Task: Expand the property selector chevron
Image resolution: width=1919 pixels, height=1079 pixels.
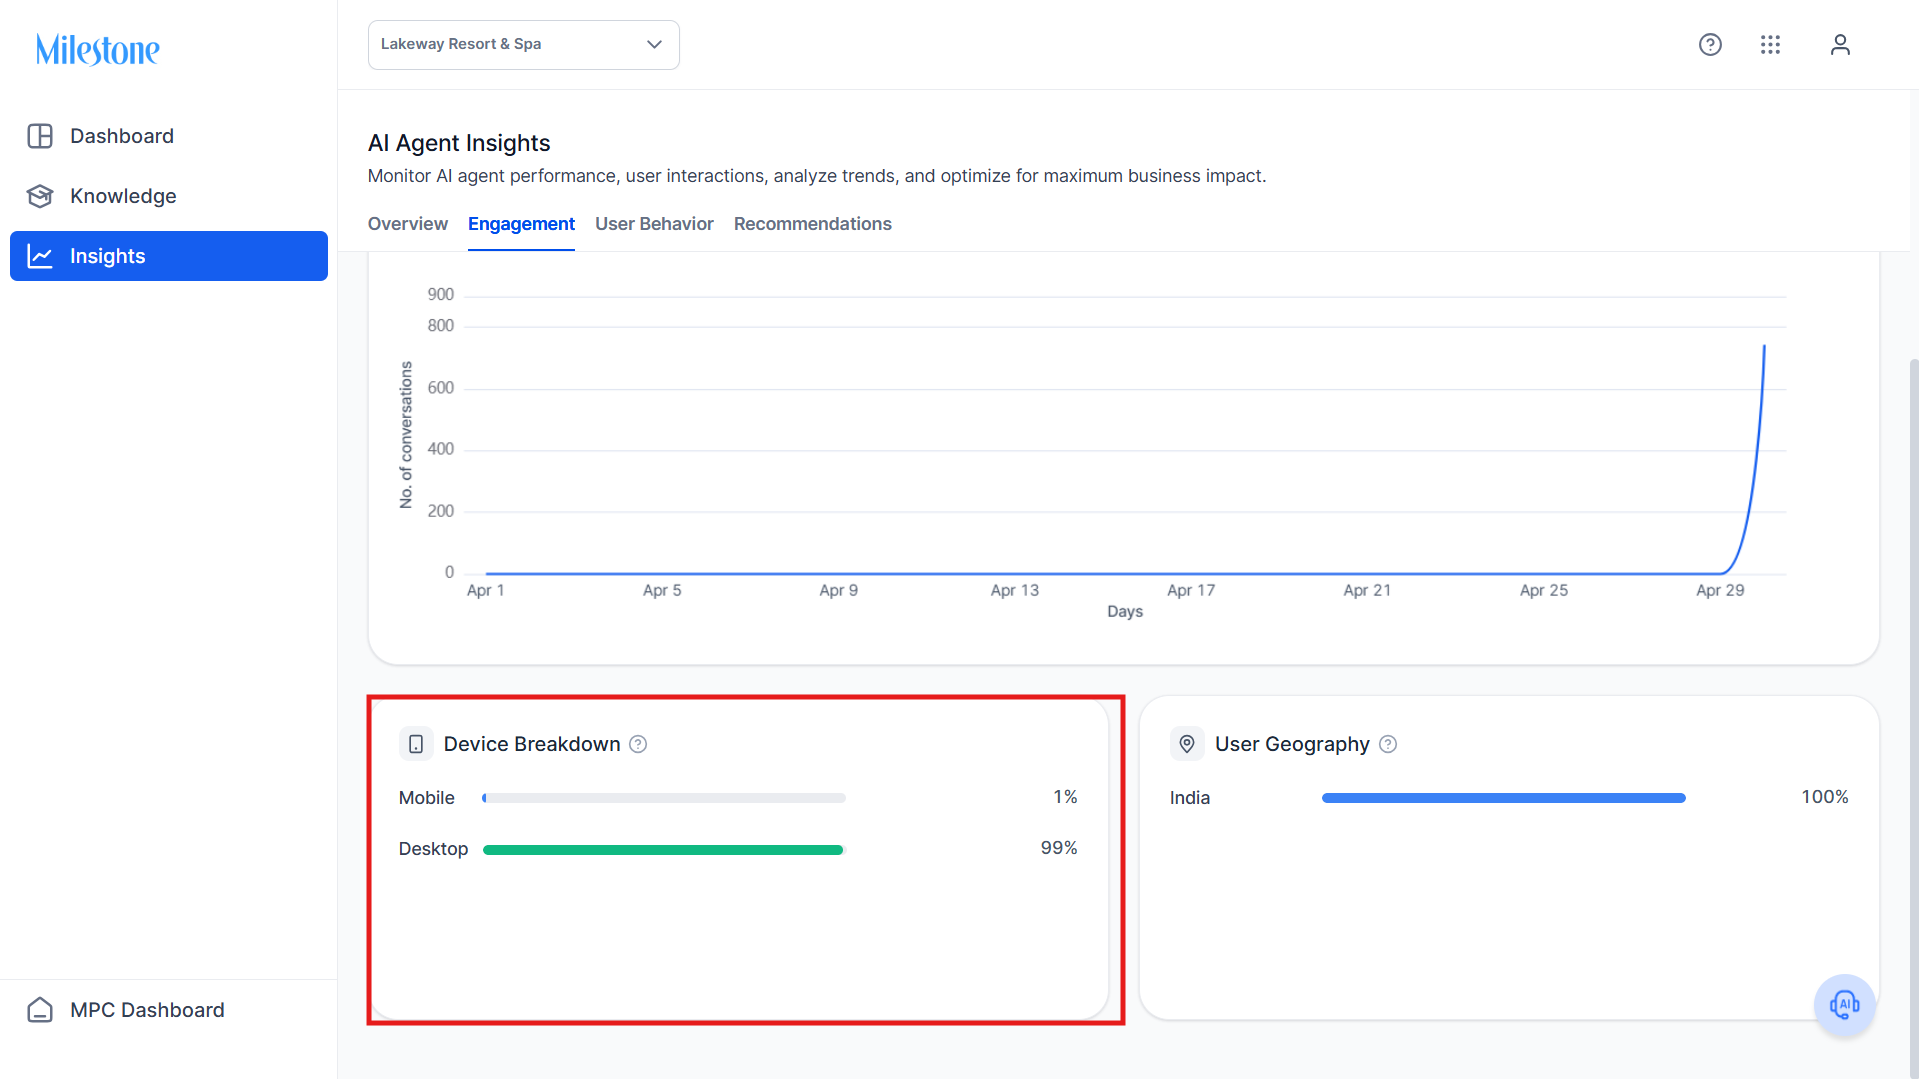Action: pos(655,44)
